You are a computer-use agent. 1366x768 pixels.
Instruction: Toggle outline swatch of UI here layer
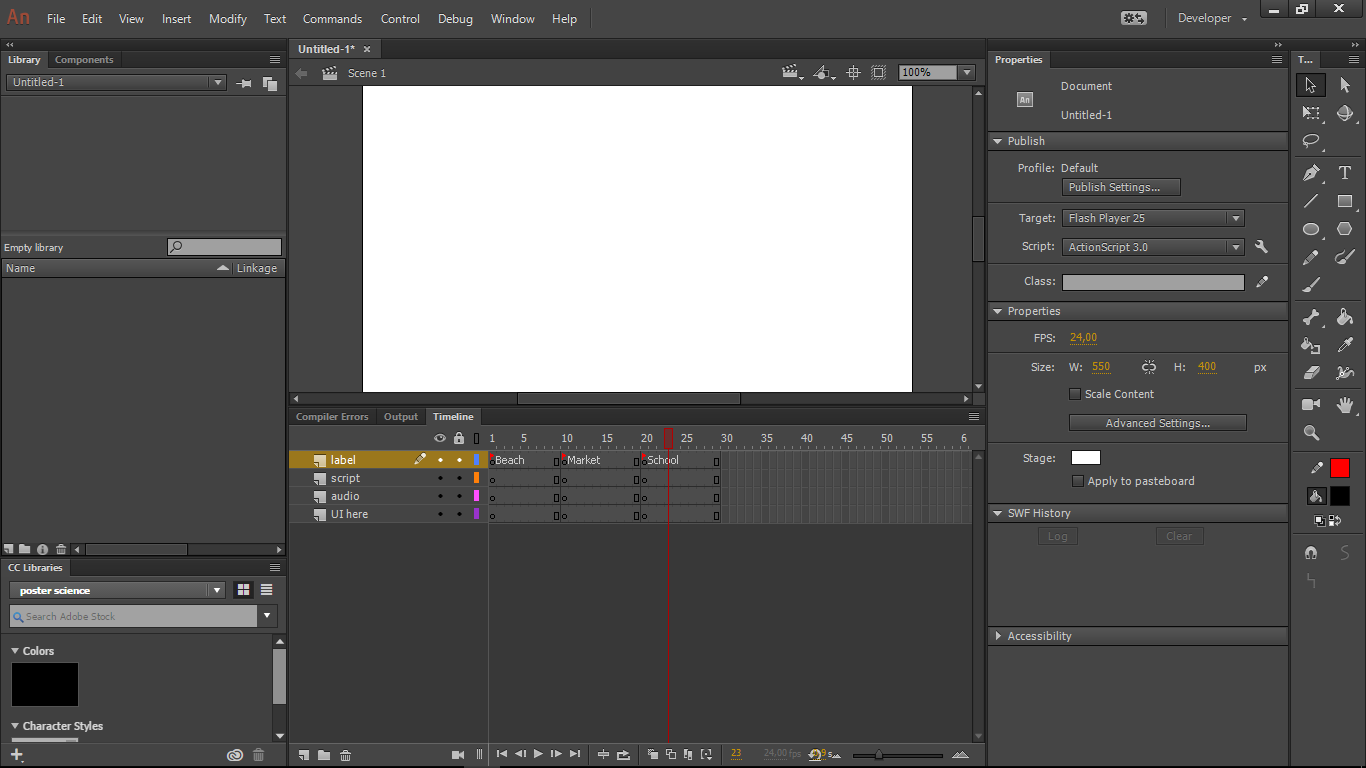tap(476, 514)
